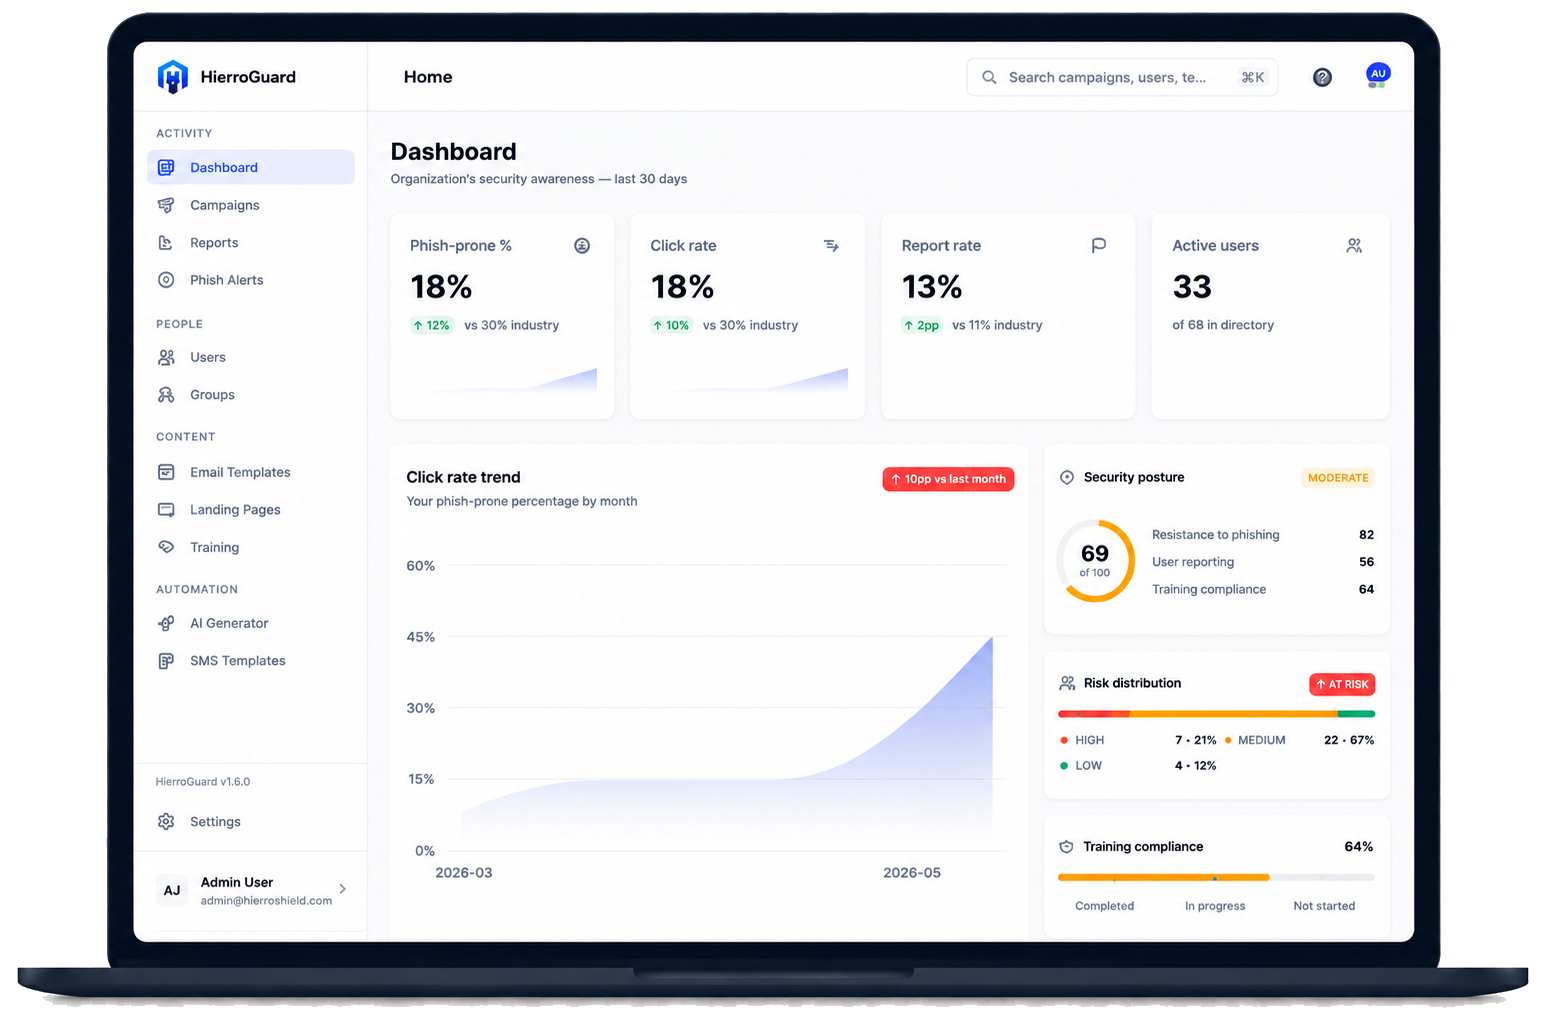Navigate to the Users page
Image resolution: width=1552 pixels, height=1013 pixels.
point(251,357)
